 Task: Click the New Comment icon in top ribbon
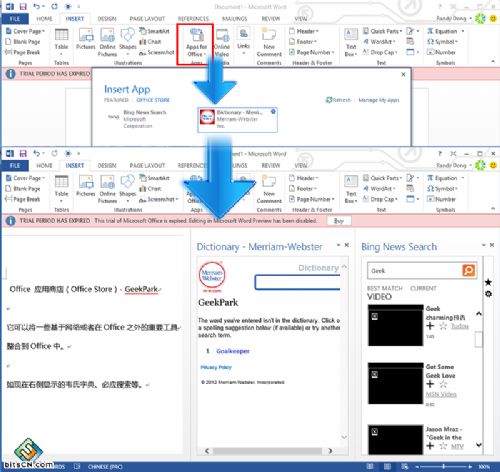click(269, 43)
